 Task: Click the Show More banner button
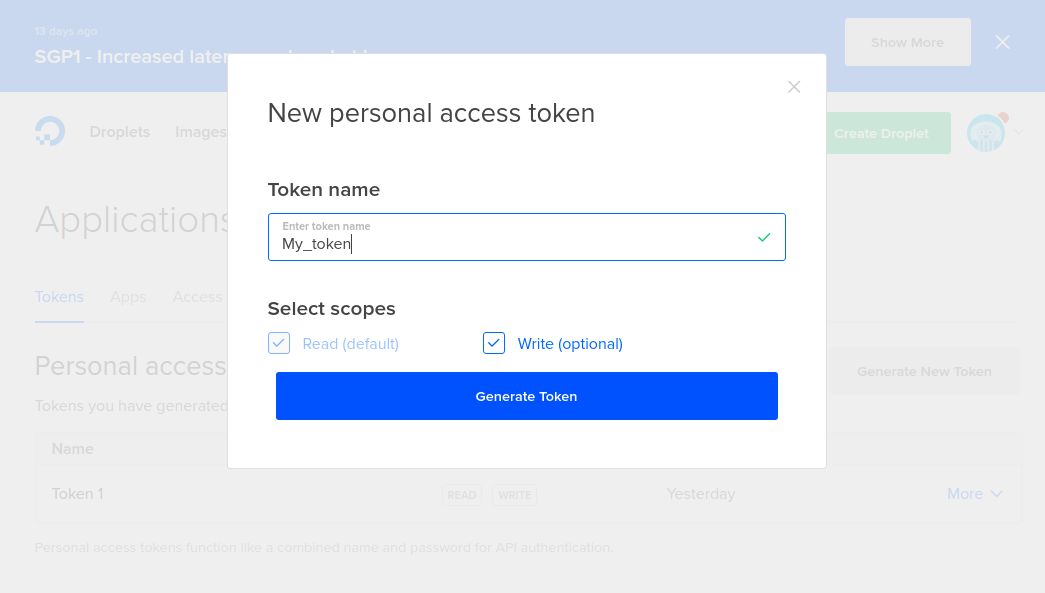pyautogui.click(x=907, y=42)
